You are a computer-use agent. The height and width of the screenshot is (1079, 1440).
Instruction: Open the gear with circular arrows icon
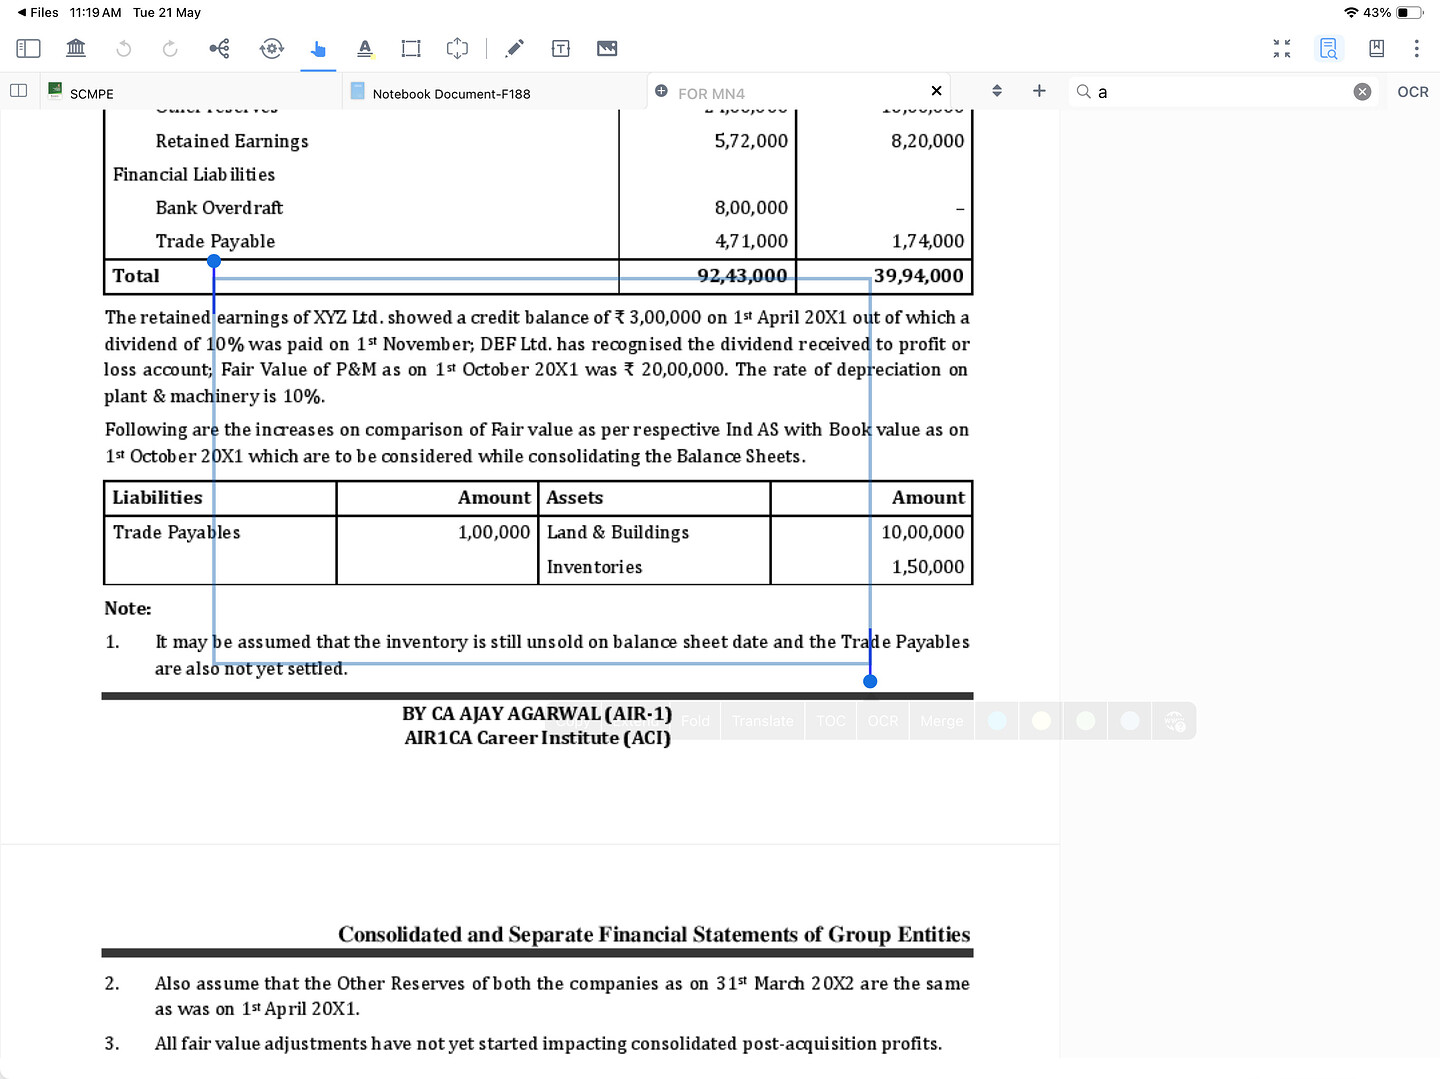pos(271,48)
